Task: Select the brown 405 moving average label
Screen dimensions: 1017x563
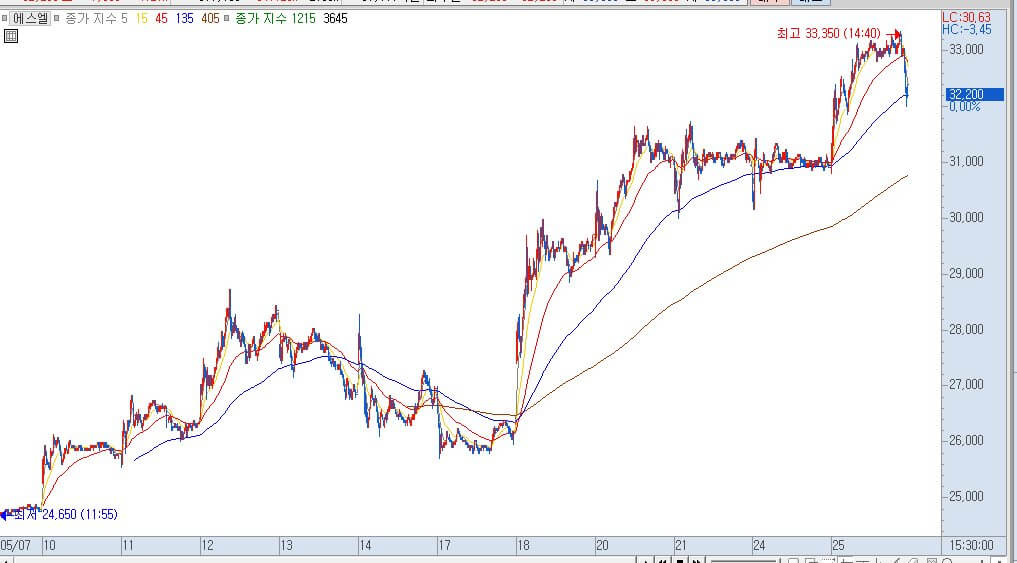Action: point(210,19)
